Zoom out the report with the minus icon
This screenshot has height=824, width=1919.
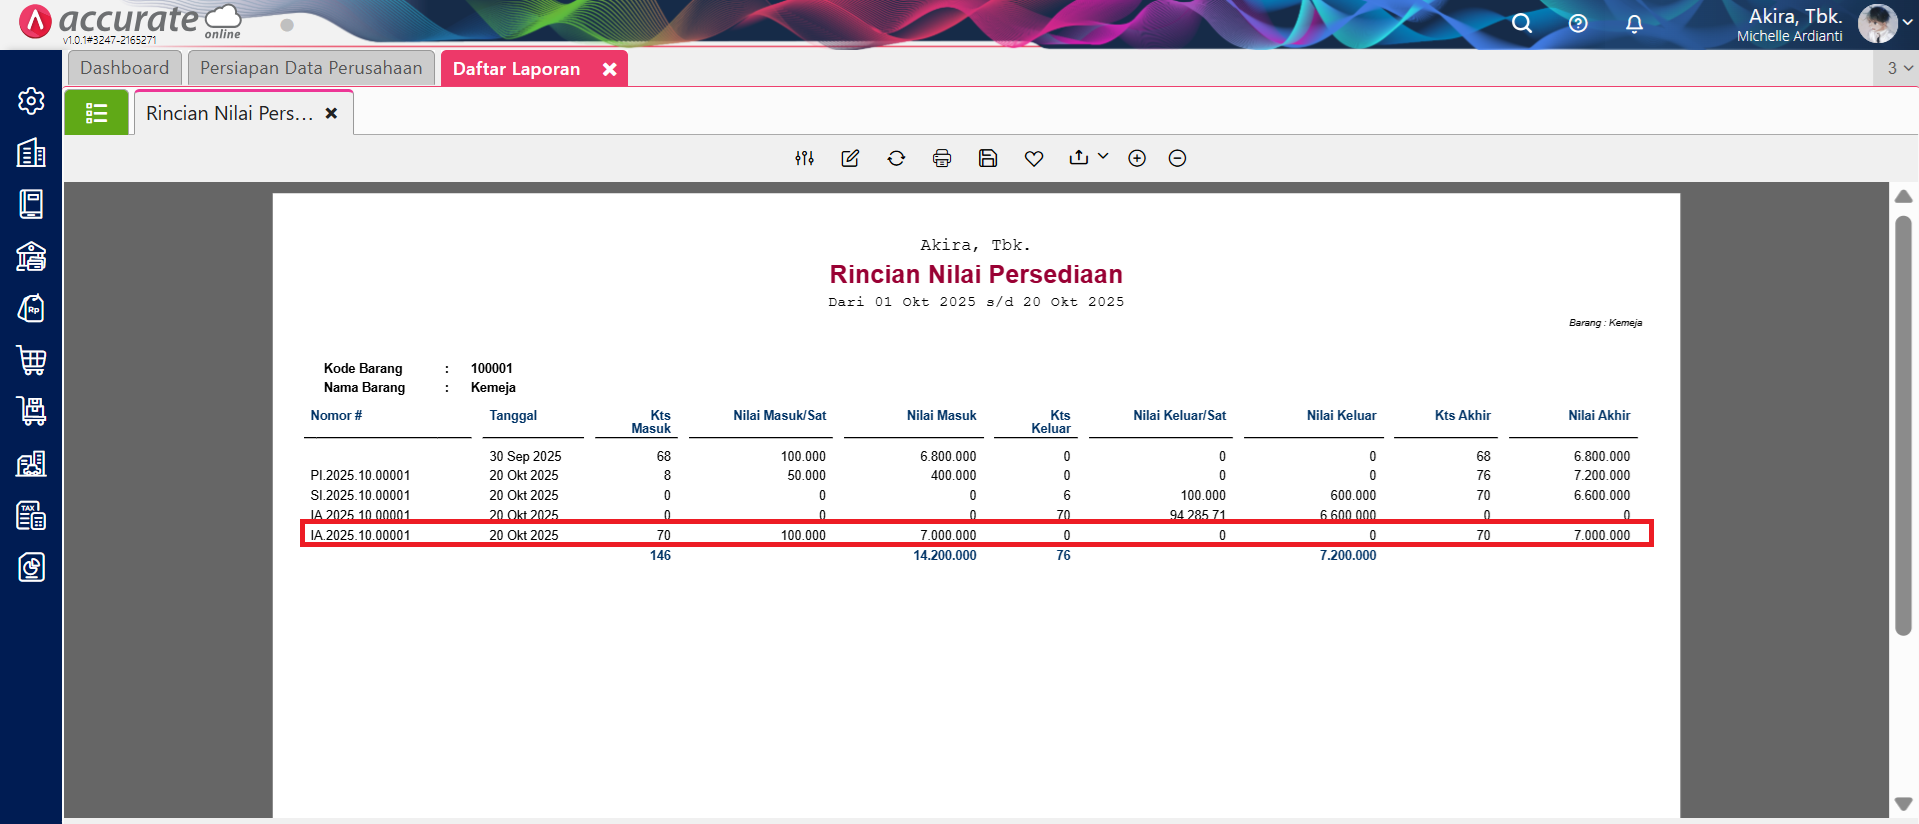pos(1177,158)
